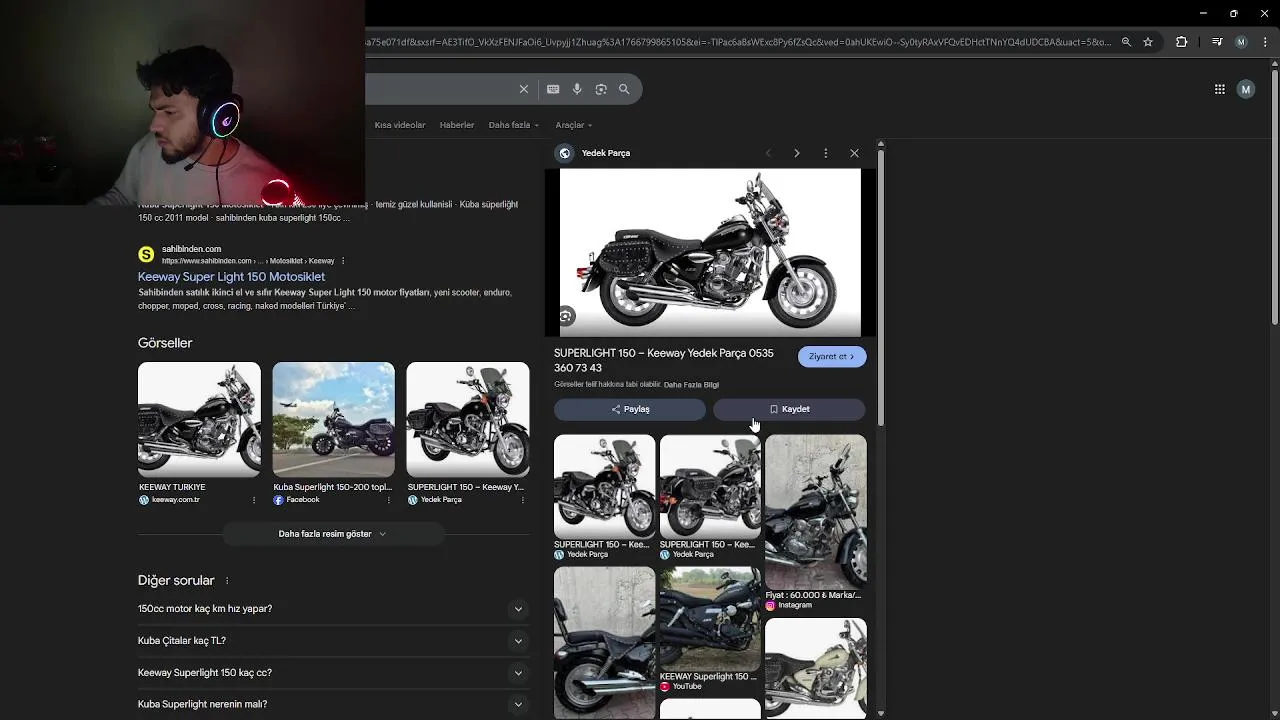Viewport: 1280px width, 720px height.
Task: Open Yedek Parça SUPERLIGHT 150 thumbnail in Görseller
Action: click(468, 420)
